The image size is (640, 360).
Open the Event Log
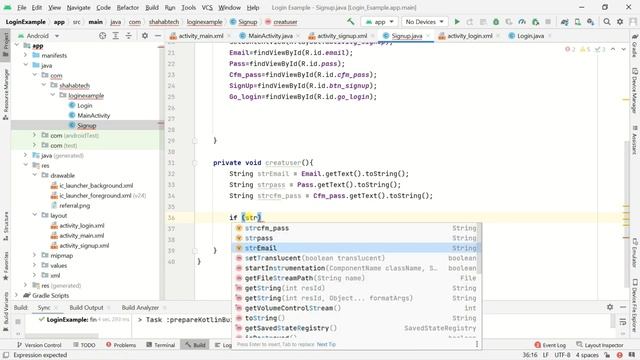coord(550,345)
